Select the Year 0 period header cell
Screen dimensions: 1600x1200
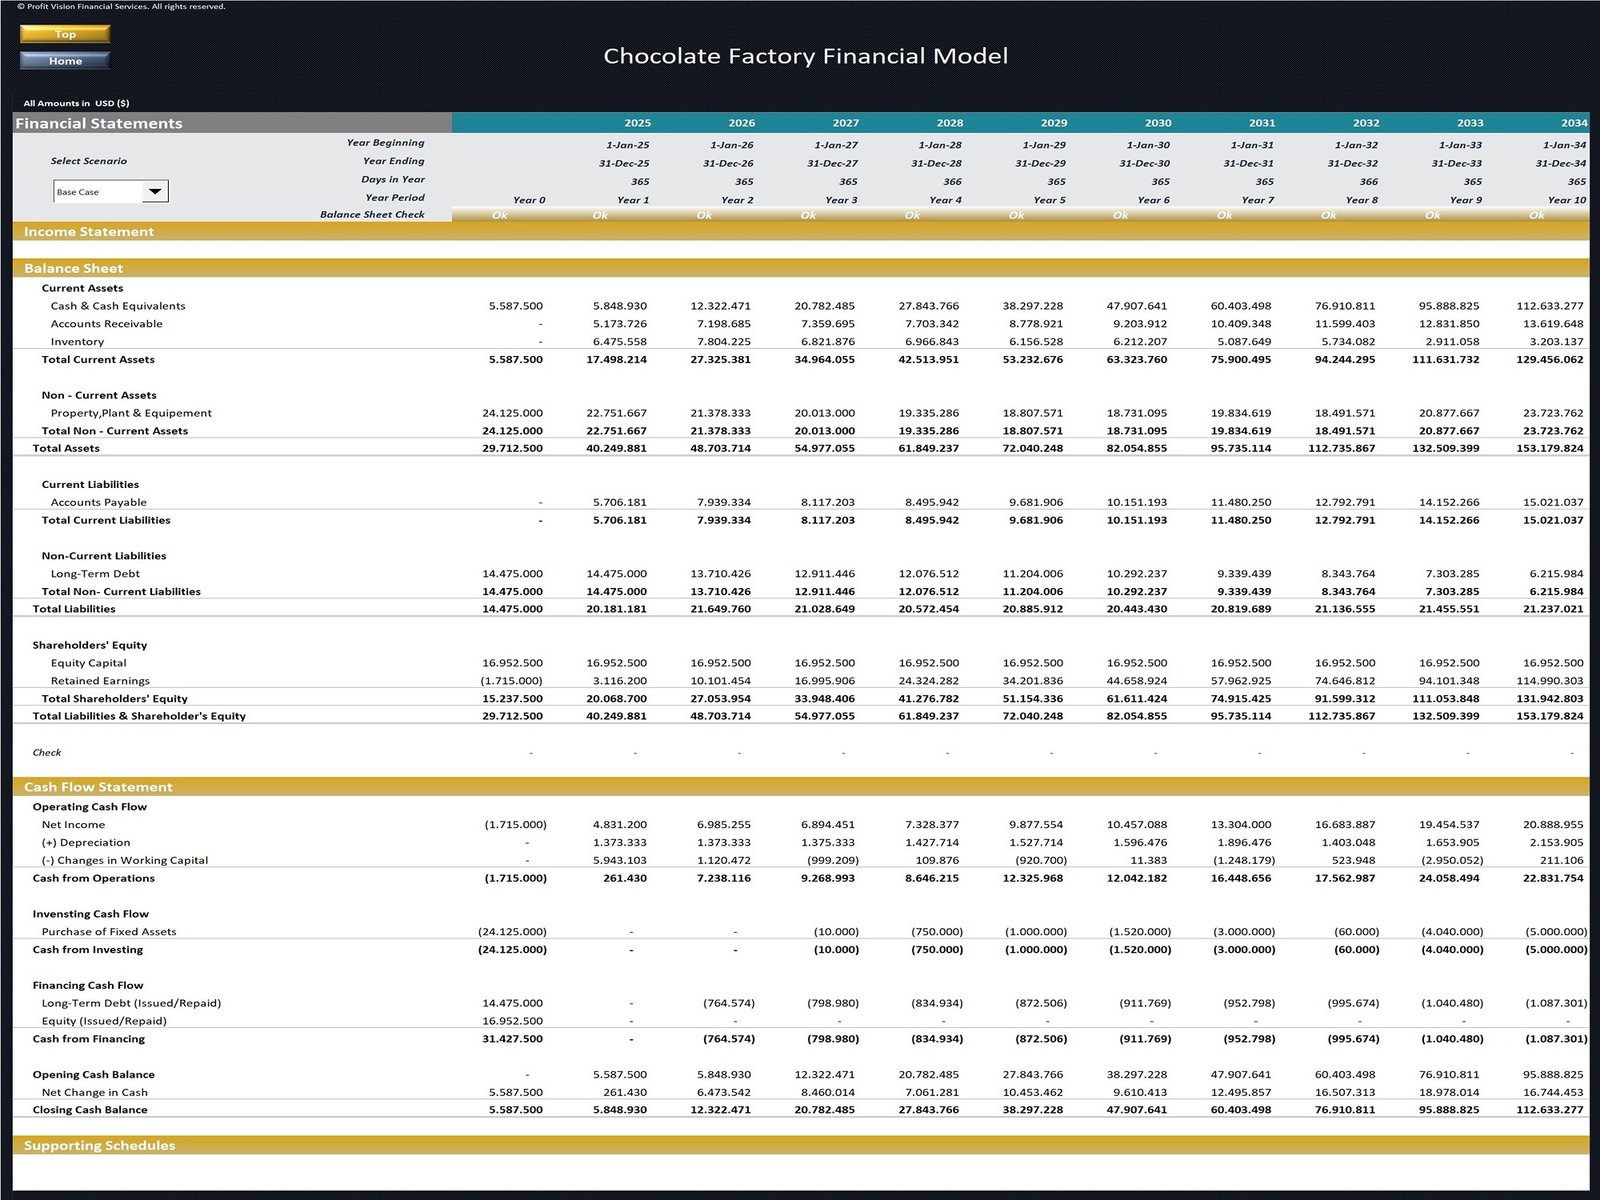529,200
